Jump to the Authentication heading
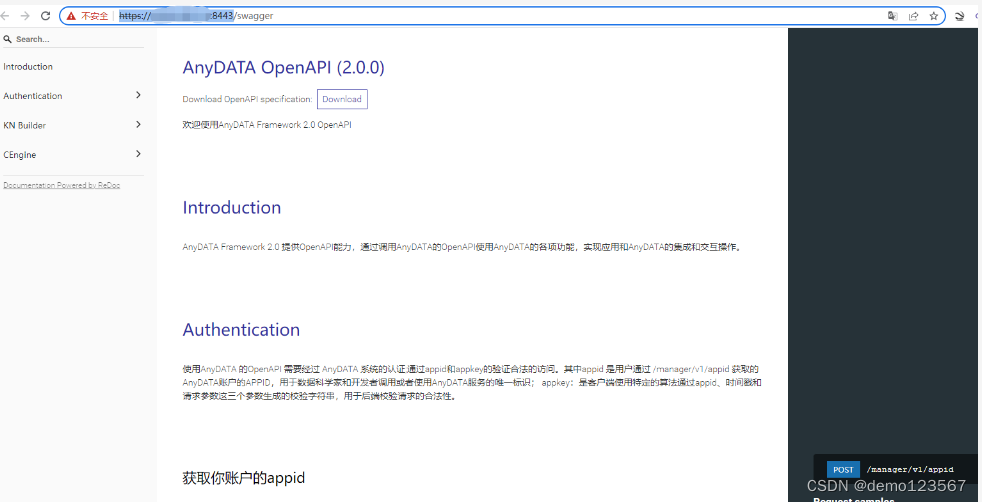 (241, 329)
